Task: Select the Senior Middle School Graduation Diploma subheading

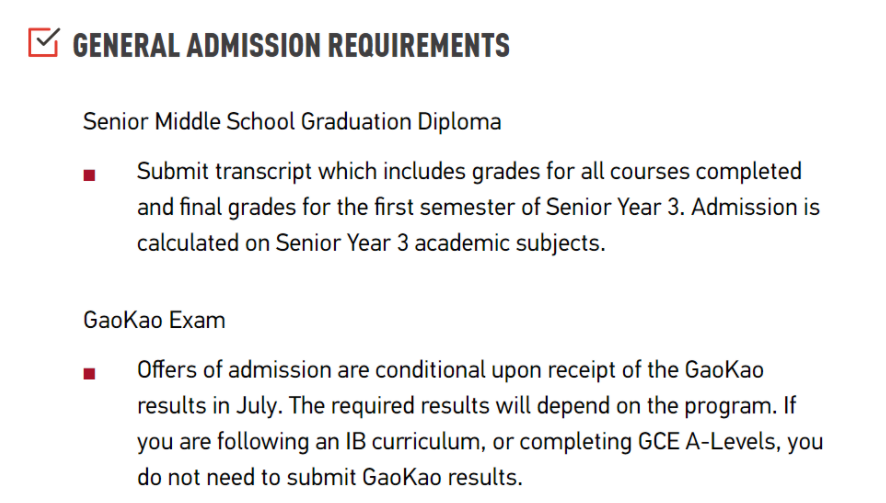Action: (x=292, y=122)
